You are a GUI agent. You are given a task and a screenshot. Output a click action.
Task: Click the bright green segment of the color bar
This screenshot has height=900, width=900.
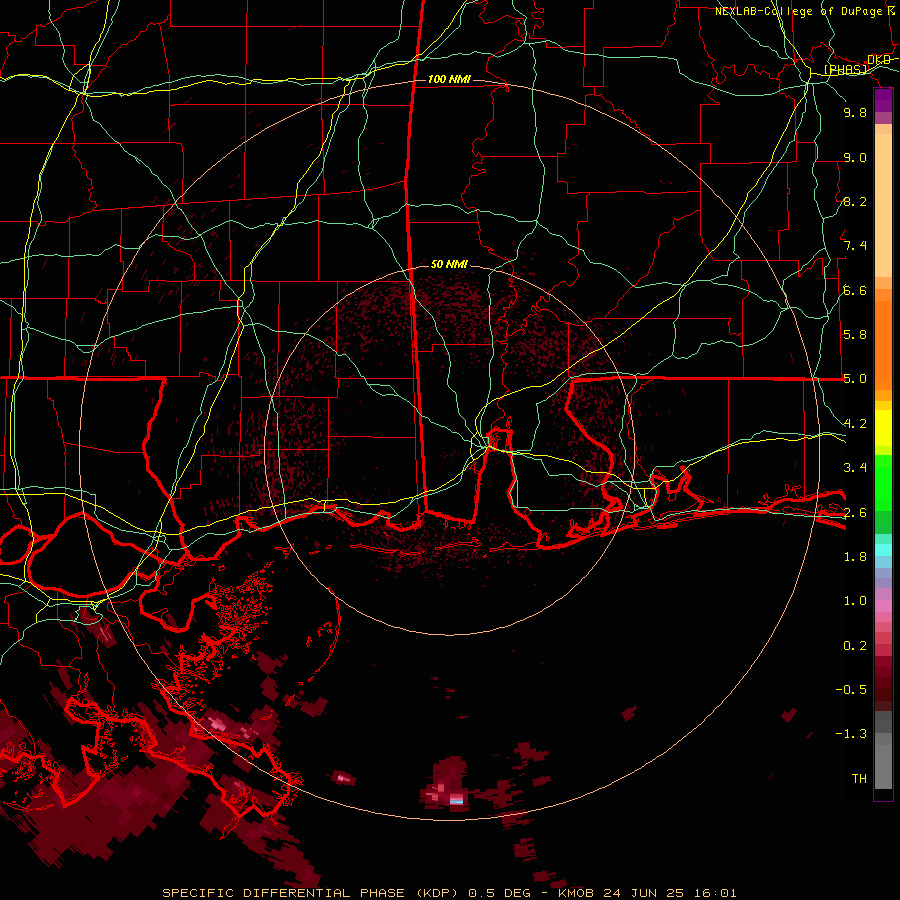(x=883, y=483)
